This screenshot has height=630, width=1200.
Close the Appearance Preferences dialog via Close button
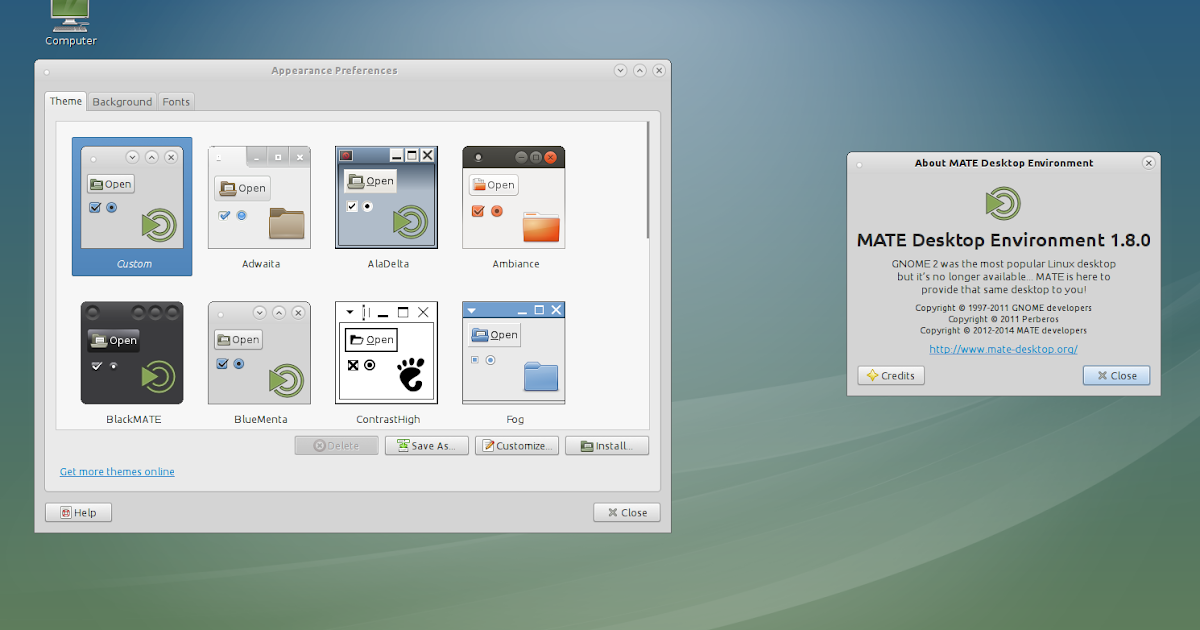627,512
